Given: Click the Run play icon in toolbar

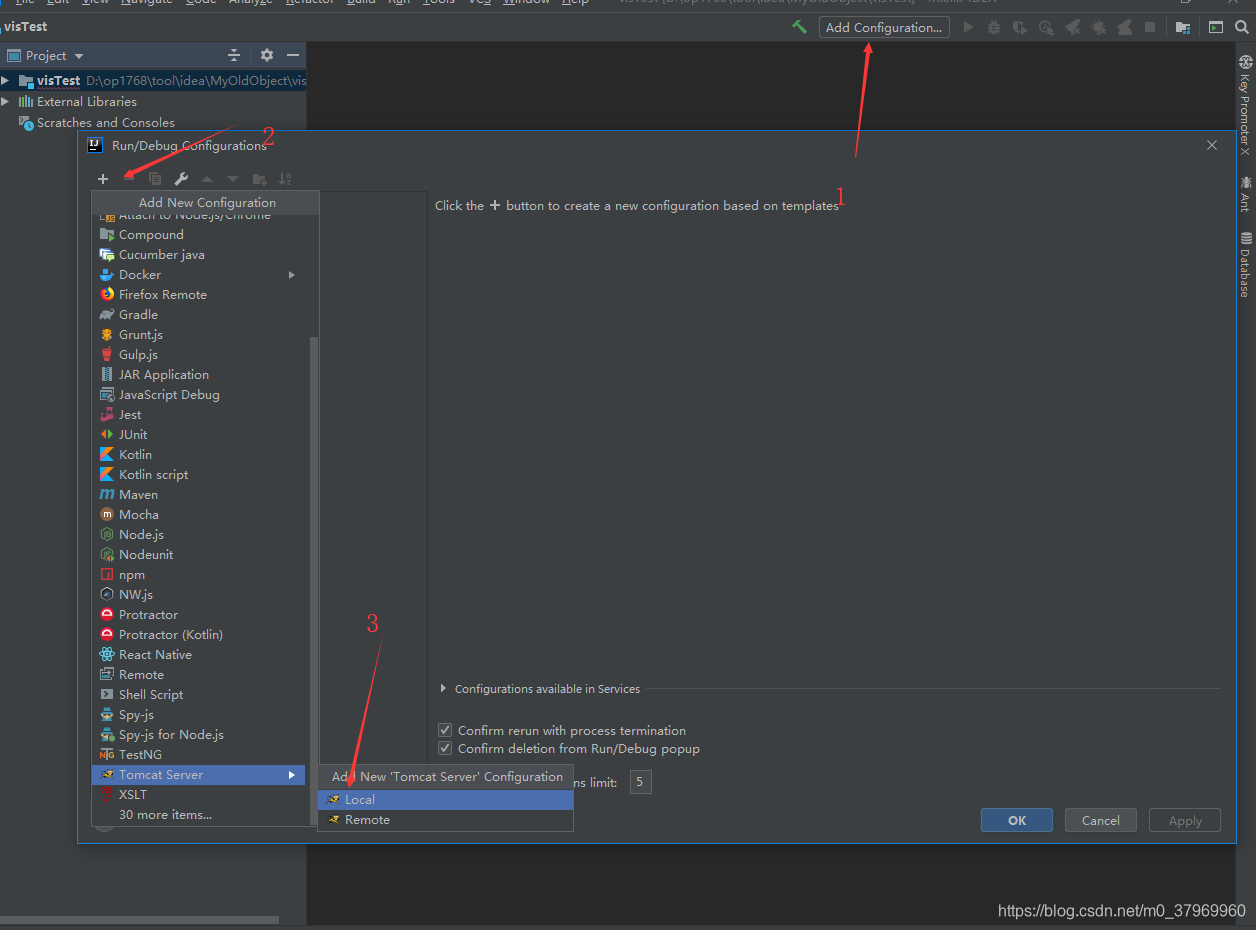Looking at the screenshot, I should click(968, 27).
